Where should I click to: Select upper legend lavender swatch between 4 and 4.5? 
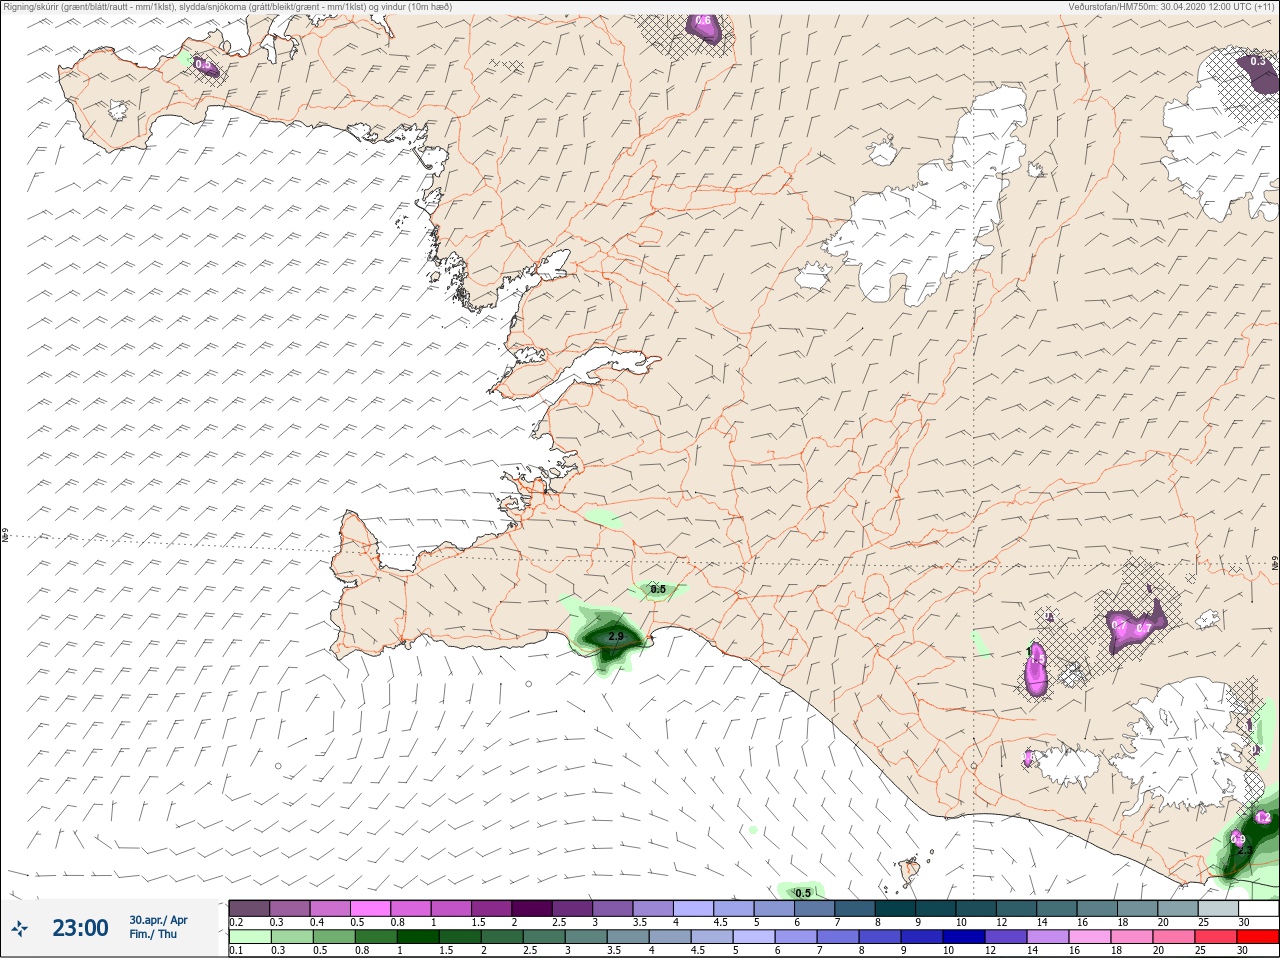point(693,908)
